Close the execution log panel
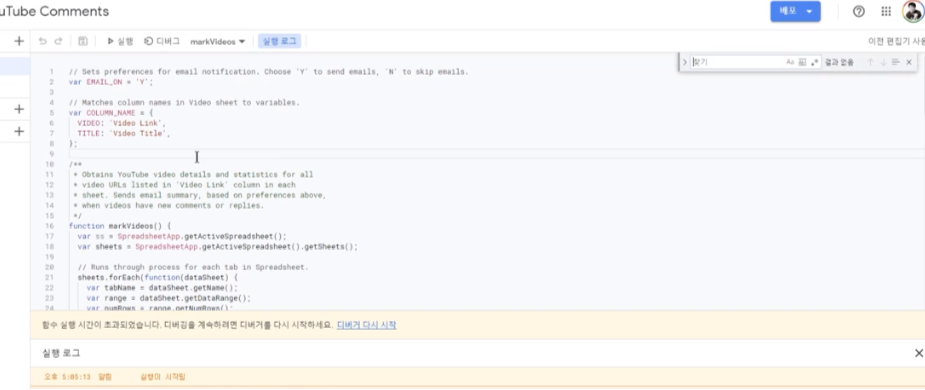Image resolution: width=925 pixels, height=390 pixels. coord(919,353)
